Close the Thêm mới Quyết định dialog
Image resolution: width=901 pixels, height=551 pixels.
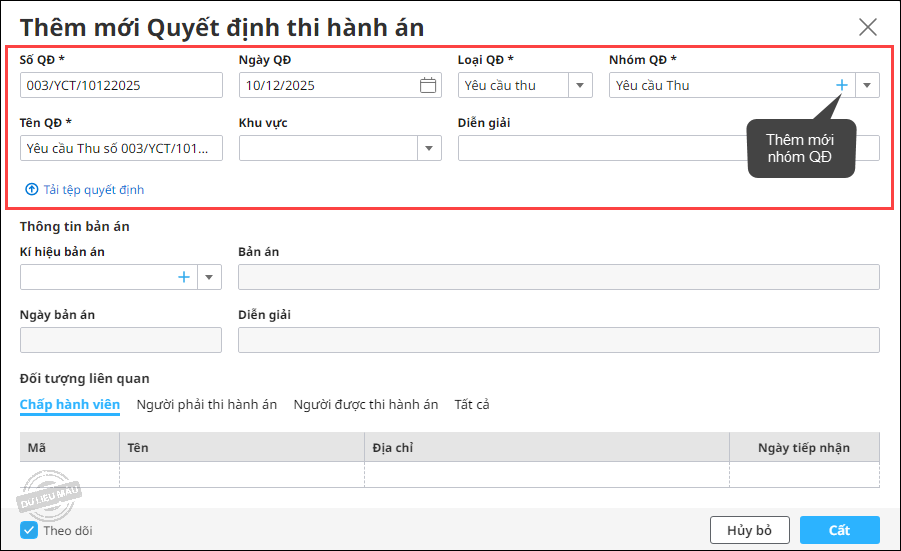click(x=868, y=26)
